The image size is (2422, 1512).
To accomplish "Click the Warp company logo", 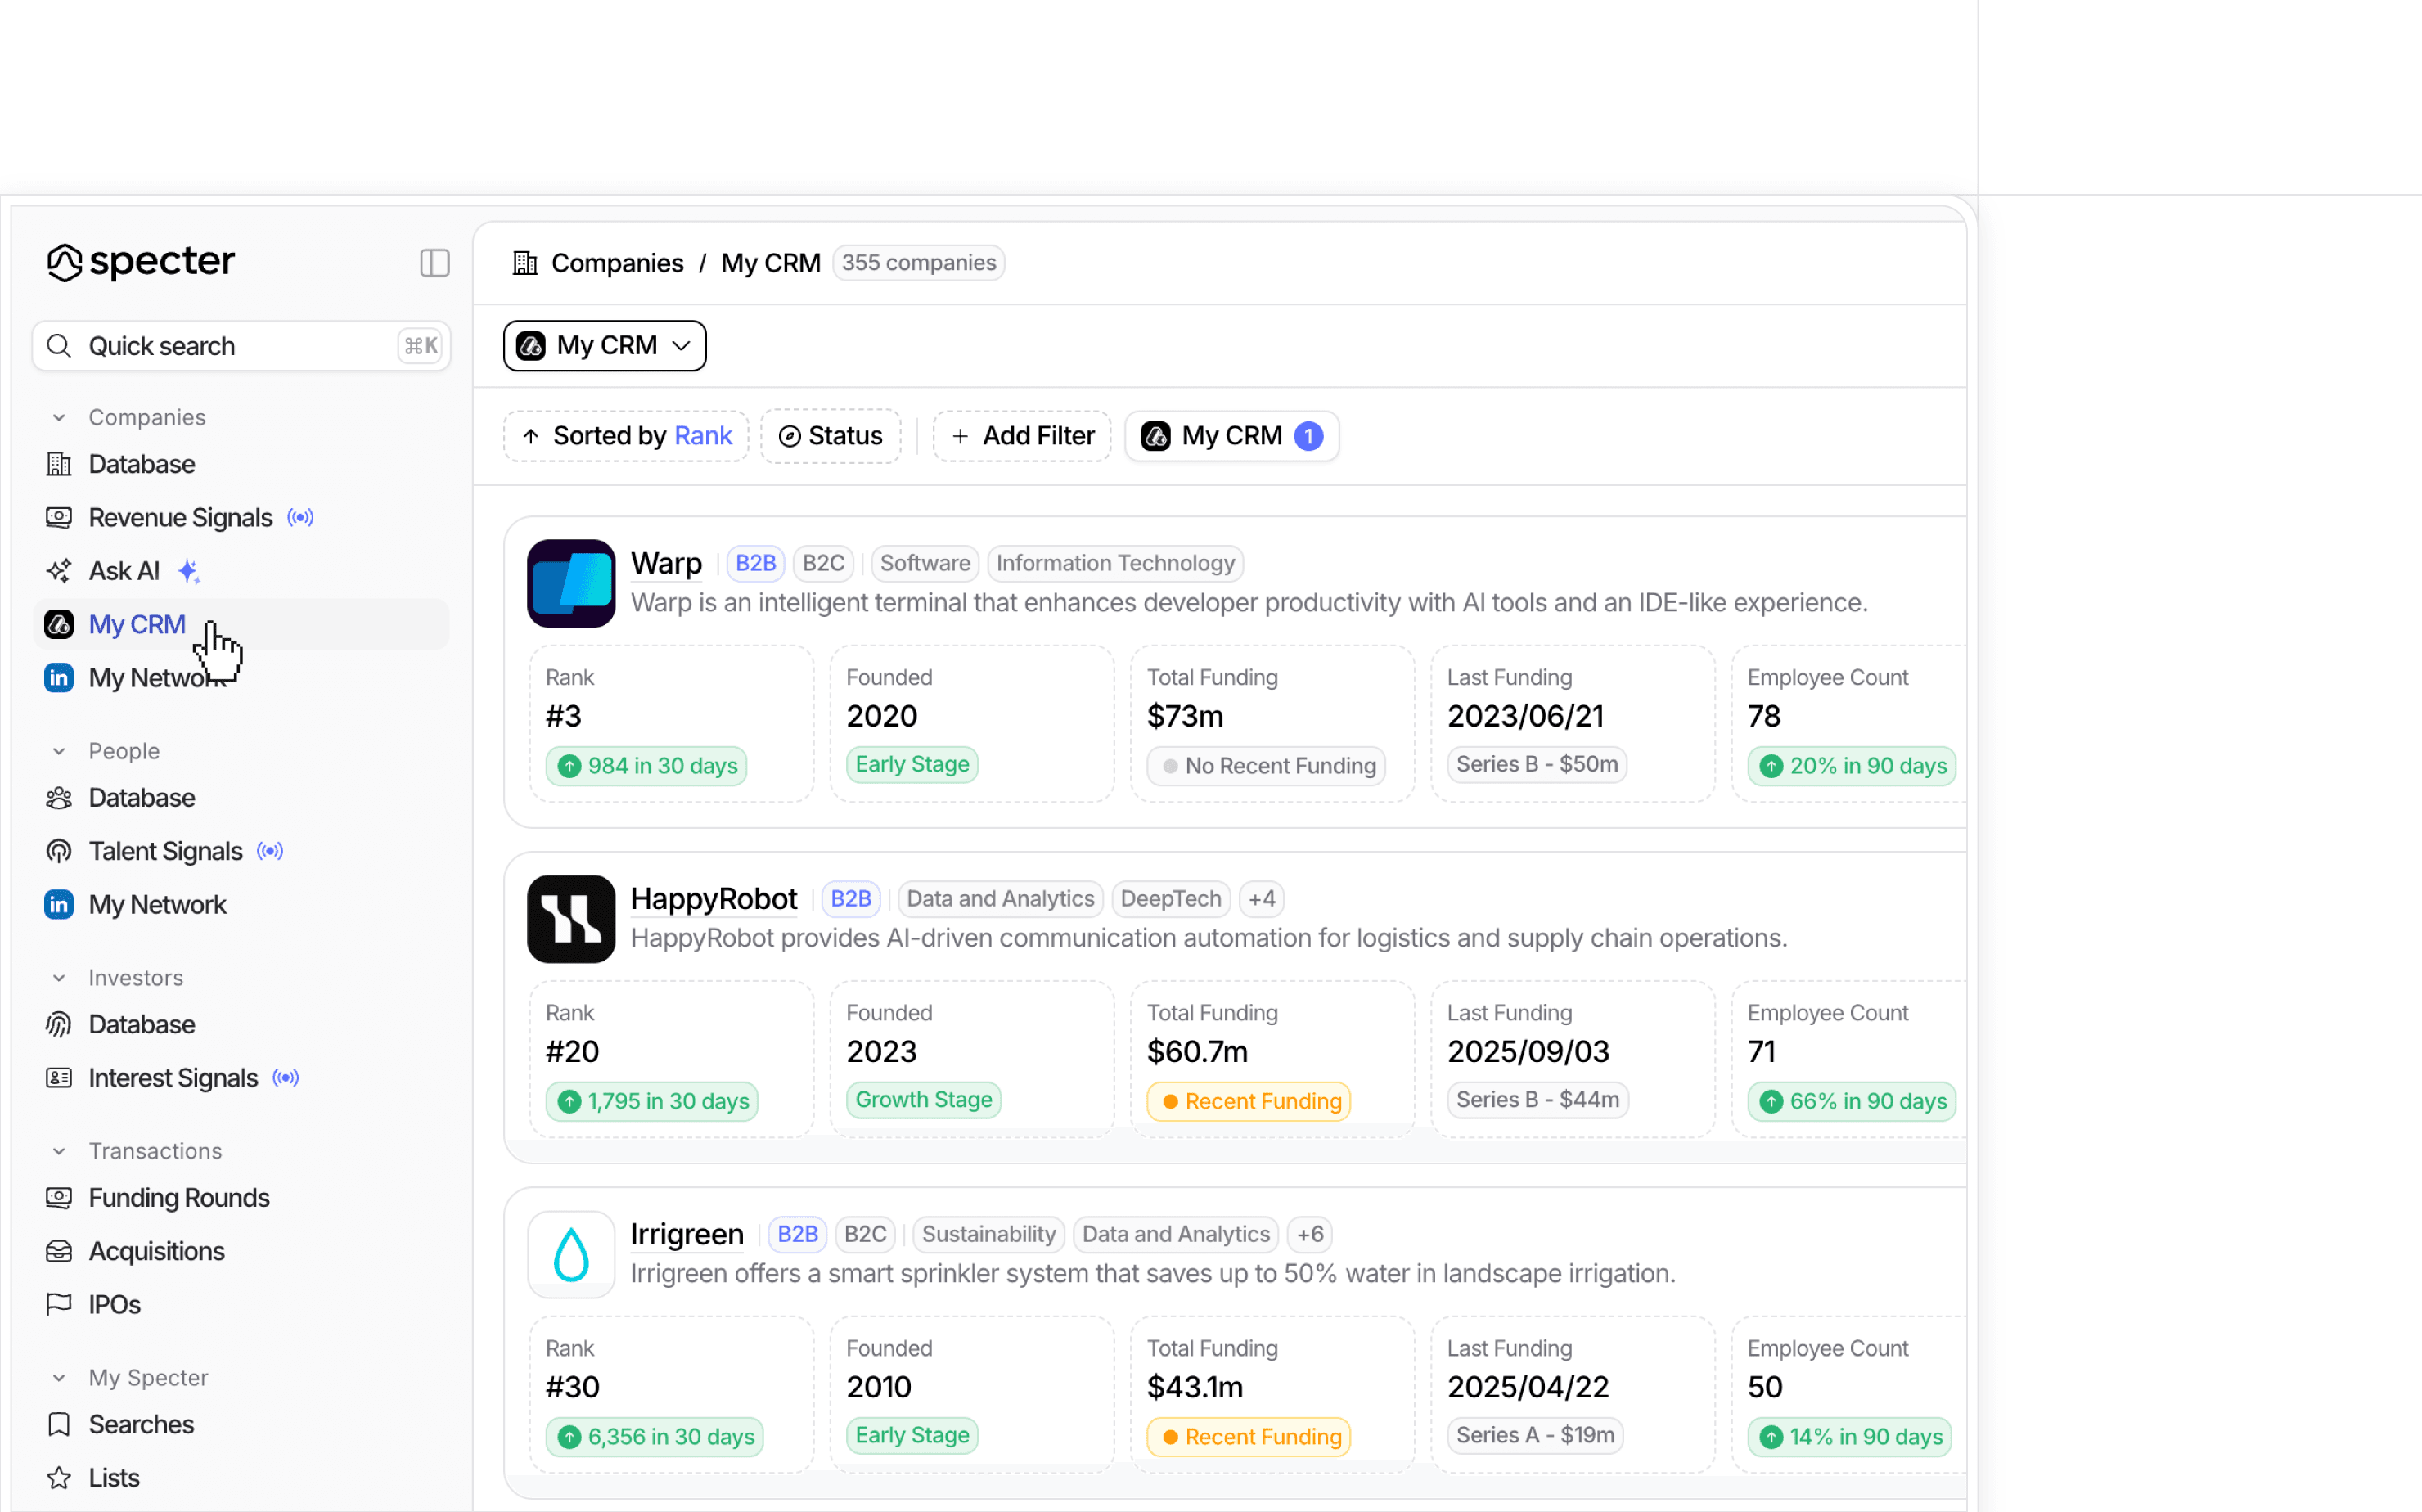I will (571, 583).
